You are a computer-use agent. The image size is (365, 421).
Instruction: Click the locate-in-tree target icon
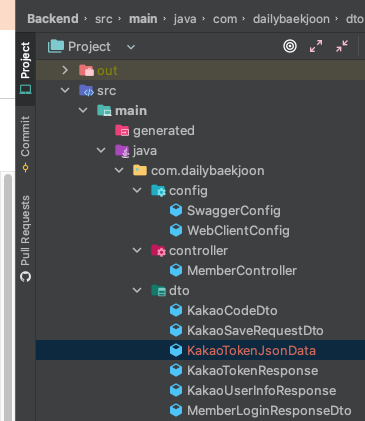290,46
